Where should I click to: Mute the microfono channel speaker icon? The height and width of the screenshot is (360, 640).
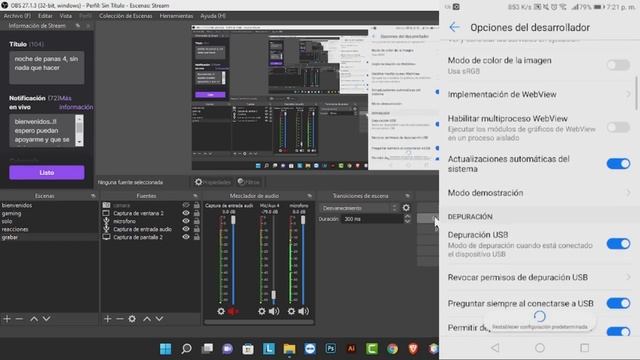[303, 311]
